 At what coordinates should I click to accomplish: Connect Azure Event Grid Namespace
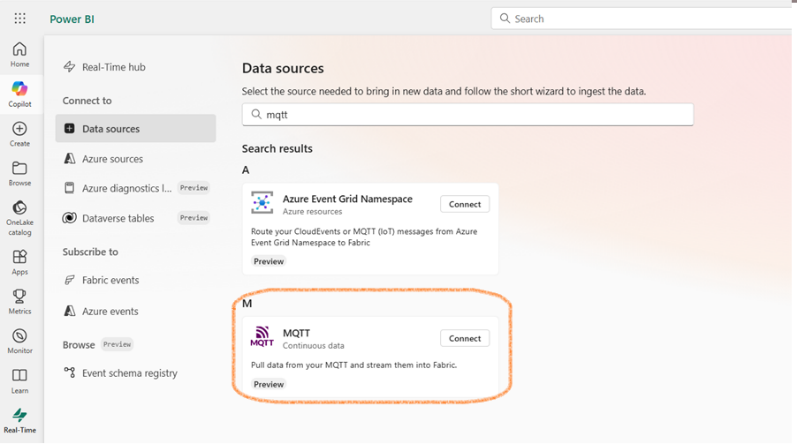click(465, 204)
